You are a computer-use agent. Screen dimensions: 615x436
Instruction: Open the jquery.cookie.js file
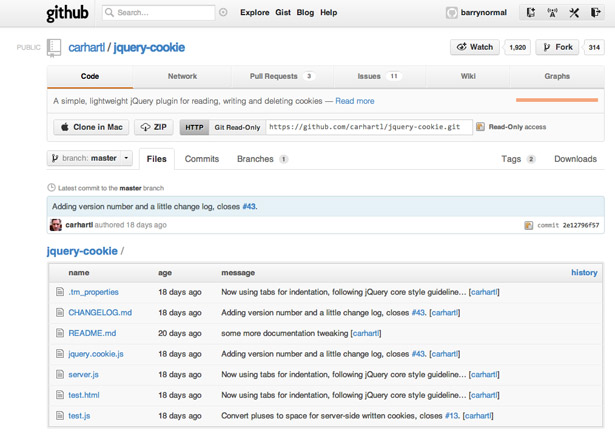(96, 354)
